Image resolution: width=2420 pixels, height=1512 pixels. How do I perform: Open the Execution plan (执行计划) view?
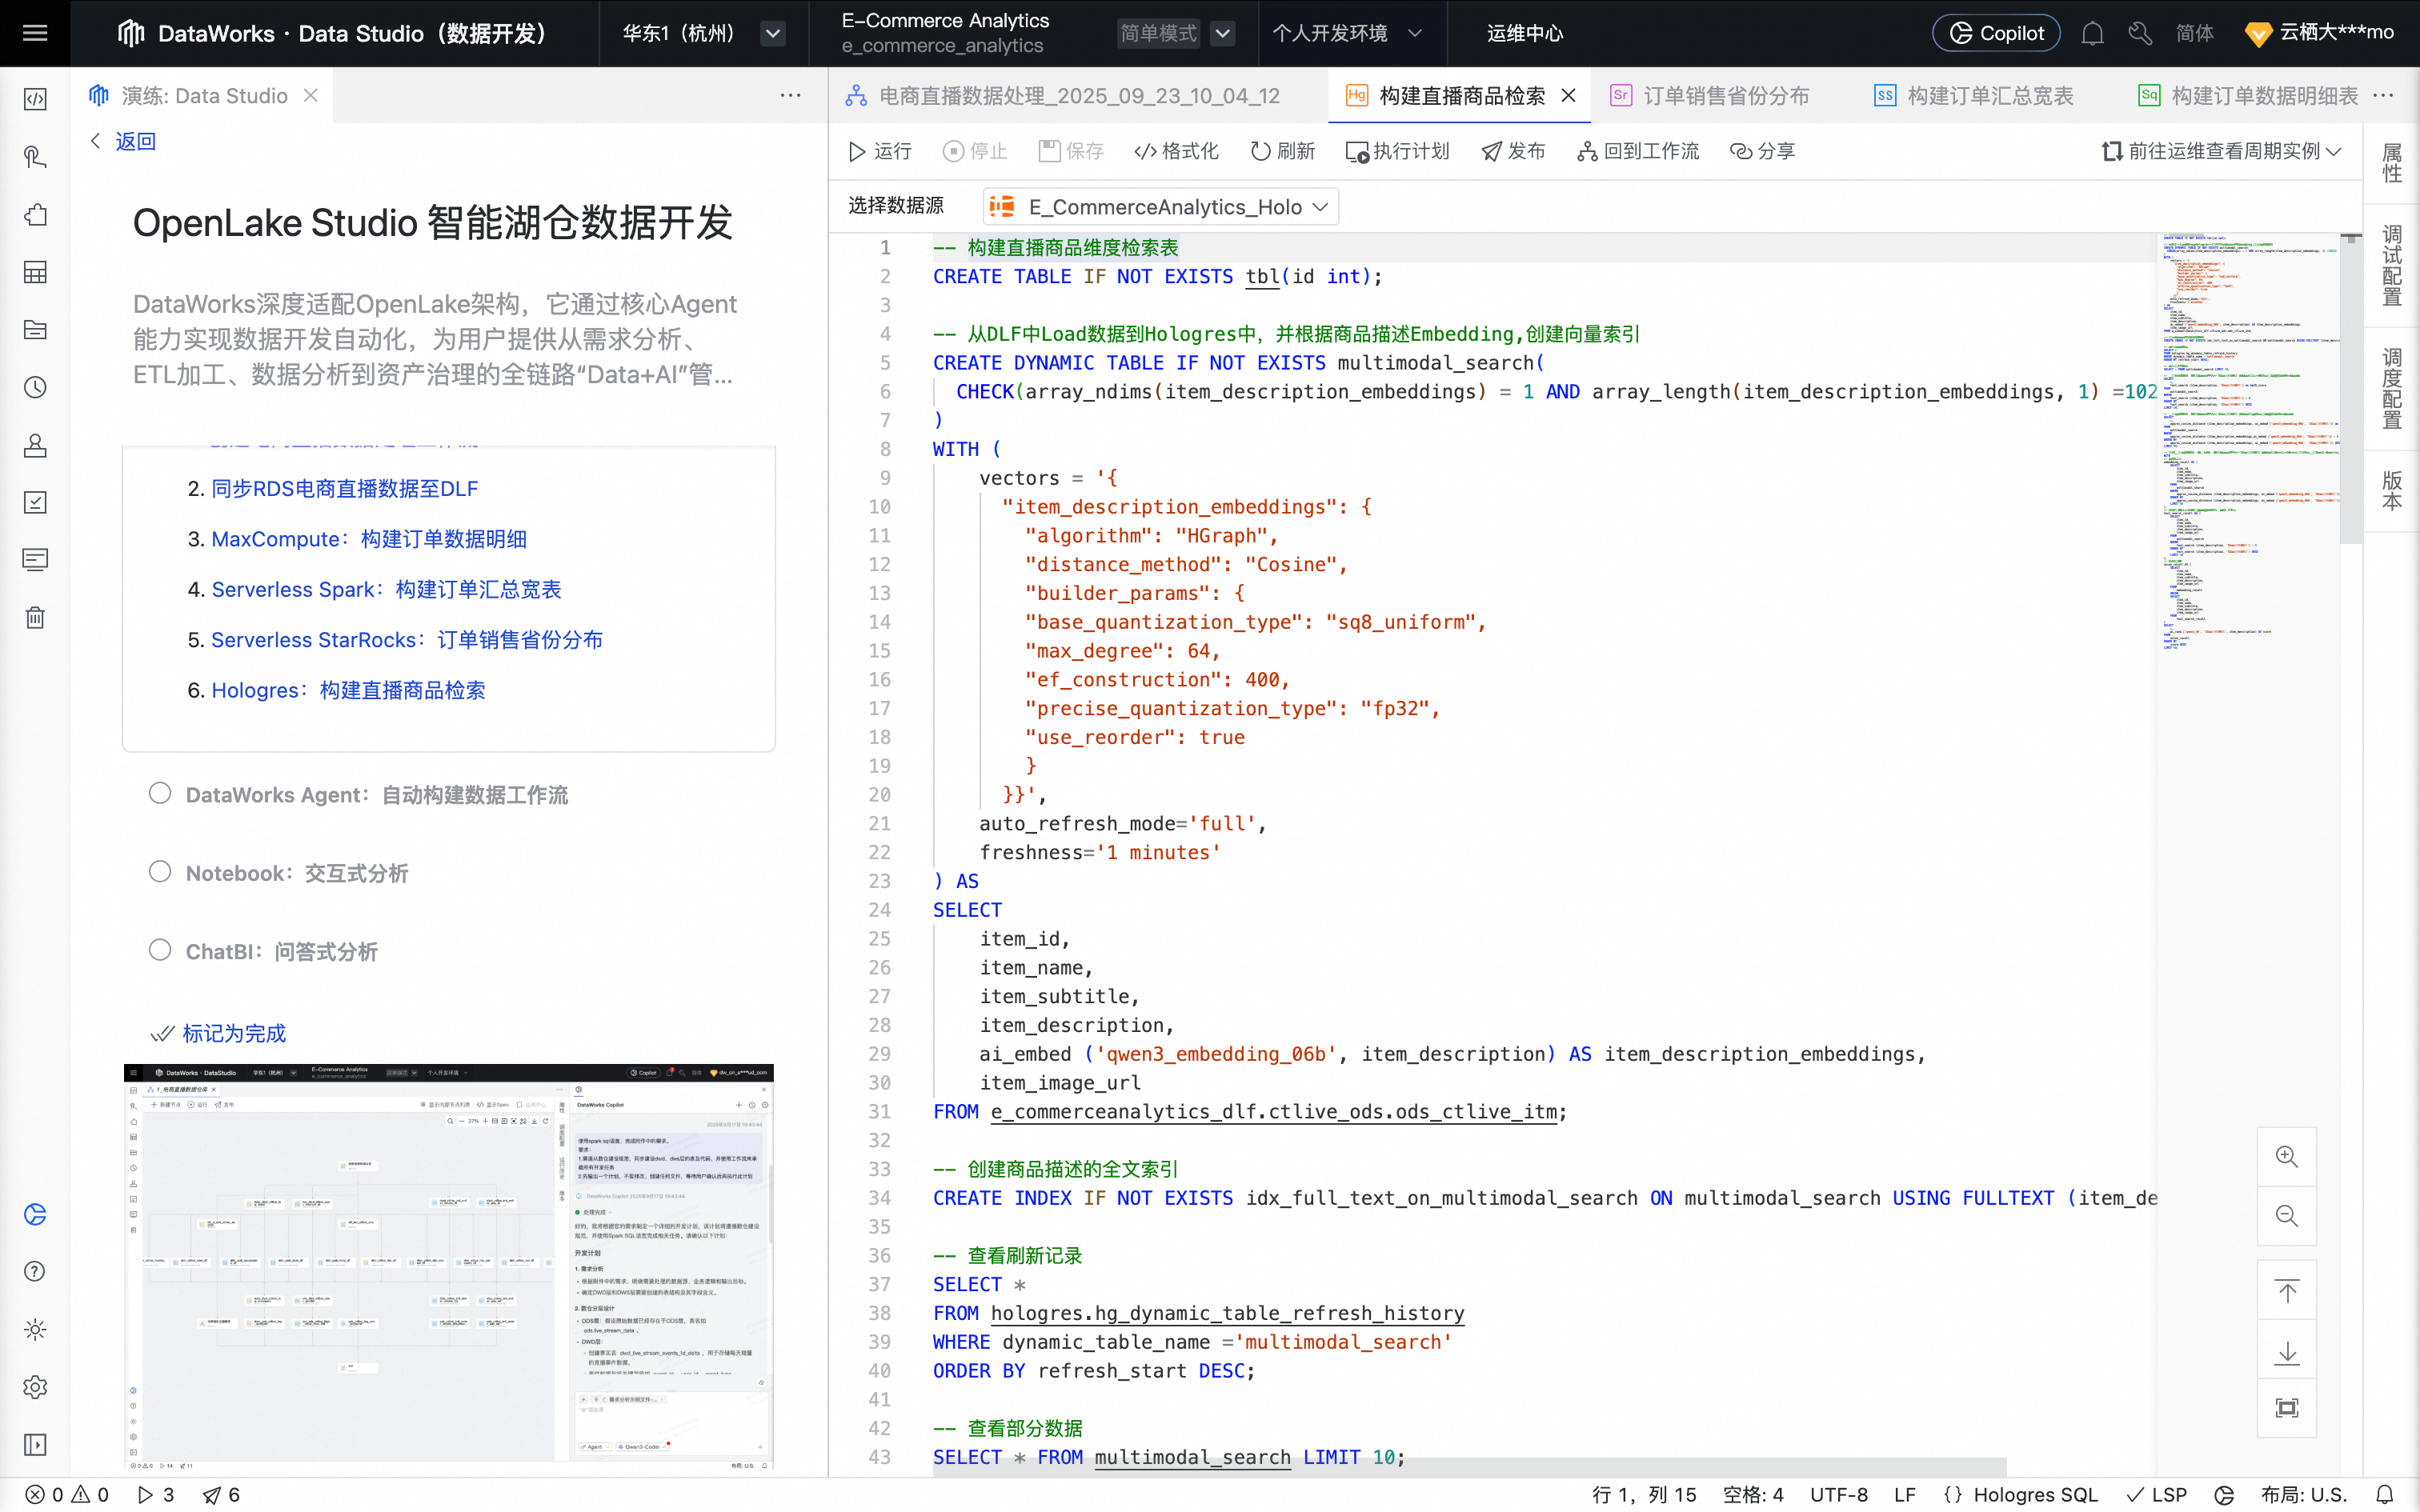click(x=1398, y=151)
